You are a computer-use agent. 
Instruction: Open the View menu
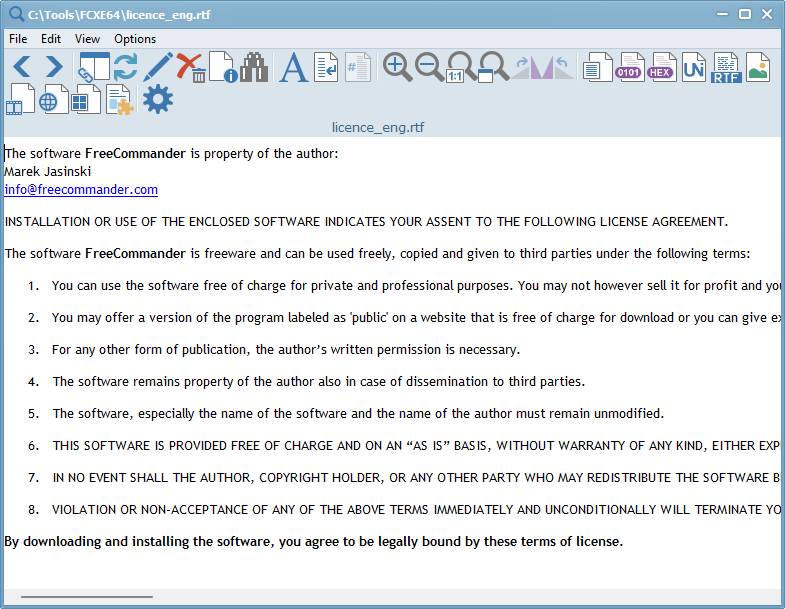pyautogui.click(x=87, y=39)
